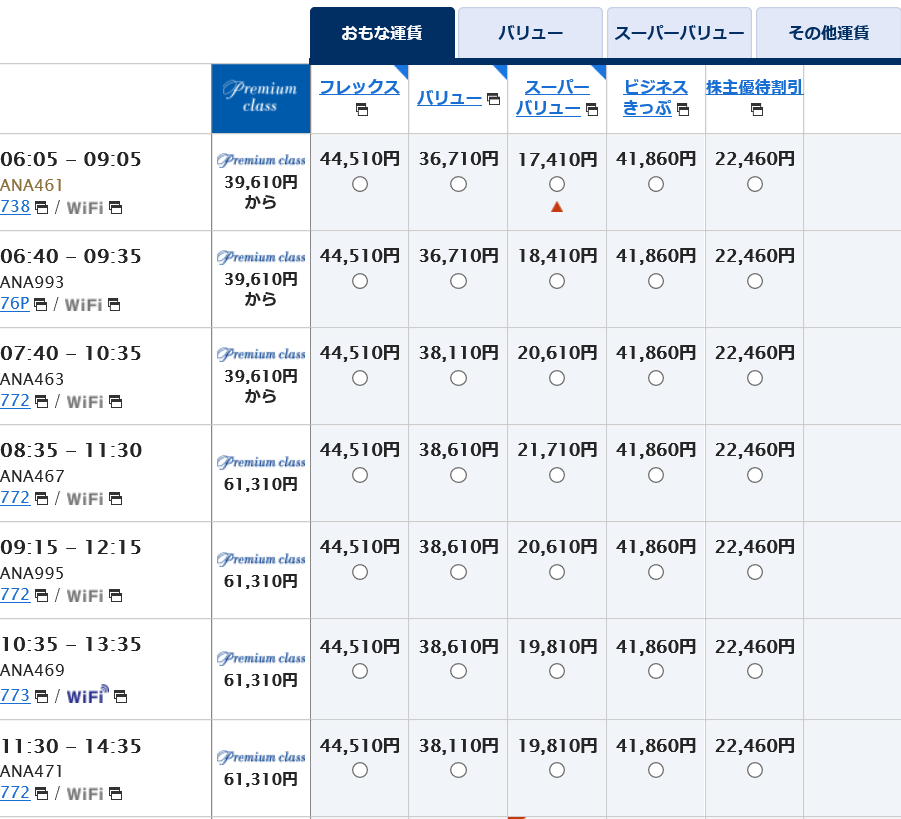Click flight number ANA461

[31, 185]
